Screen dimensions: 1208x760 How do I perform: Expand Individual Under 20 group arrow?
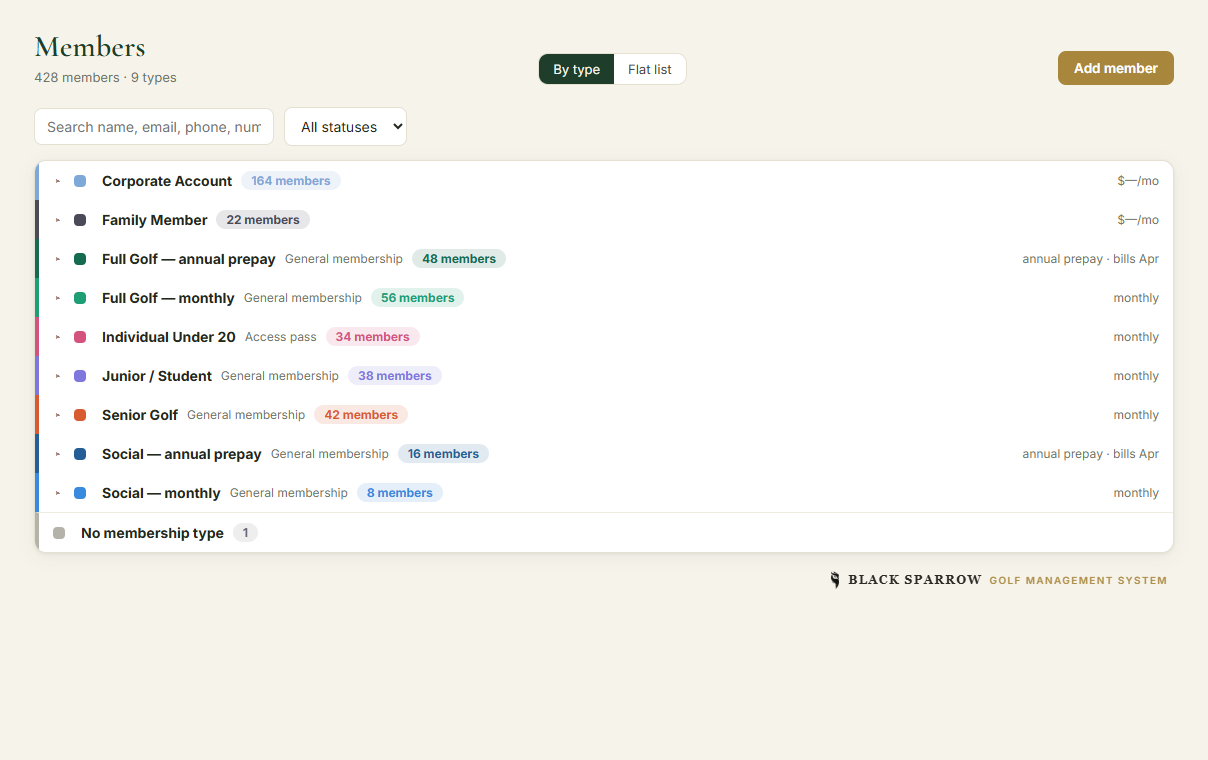pyautogui.click(x=58, y=337)
